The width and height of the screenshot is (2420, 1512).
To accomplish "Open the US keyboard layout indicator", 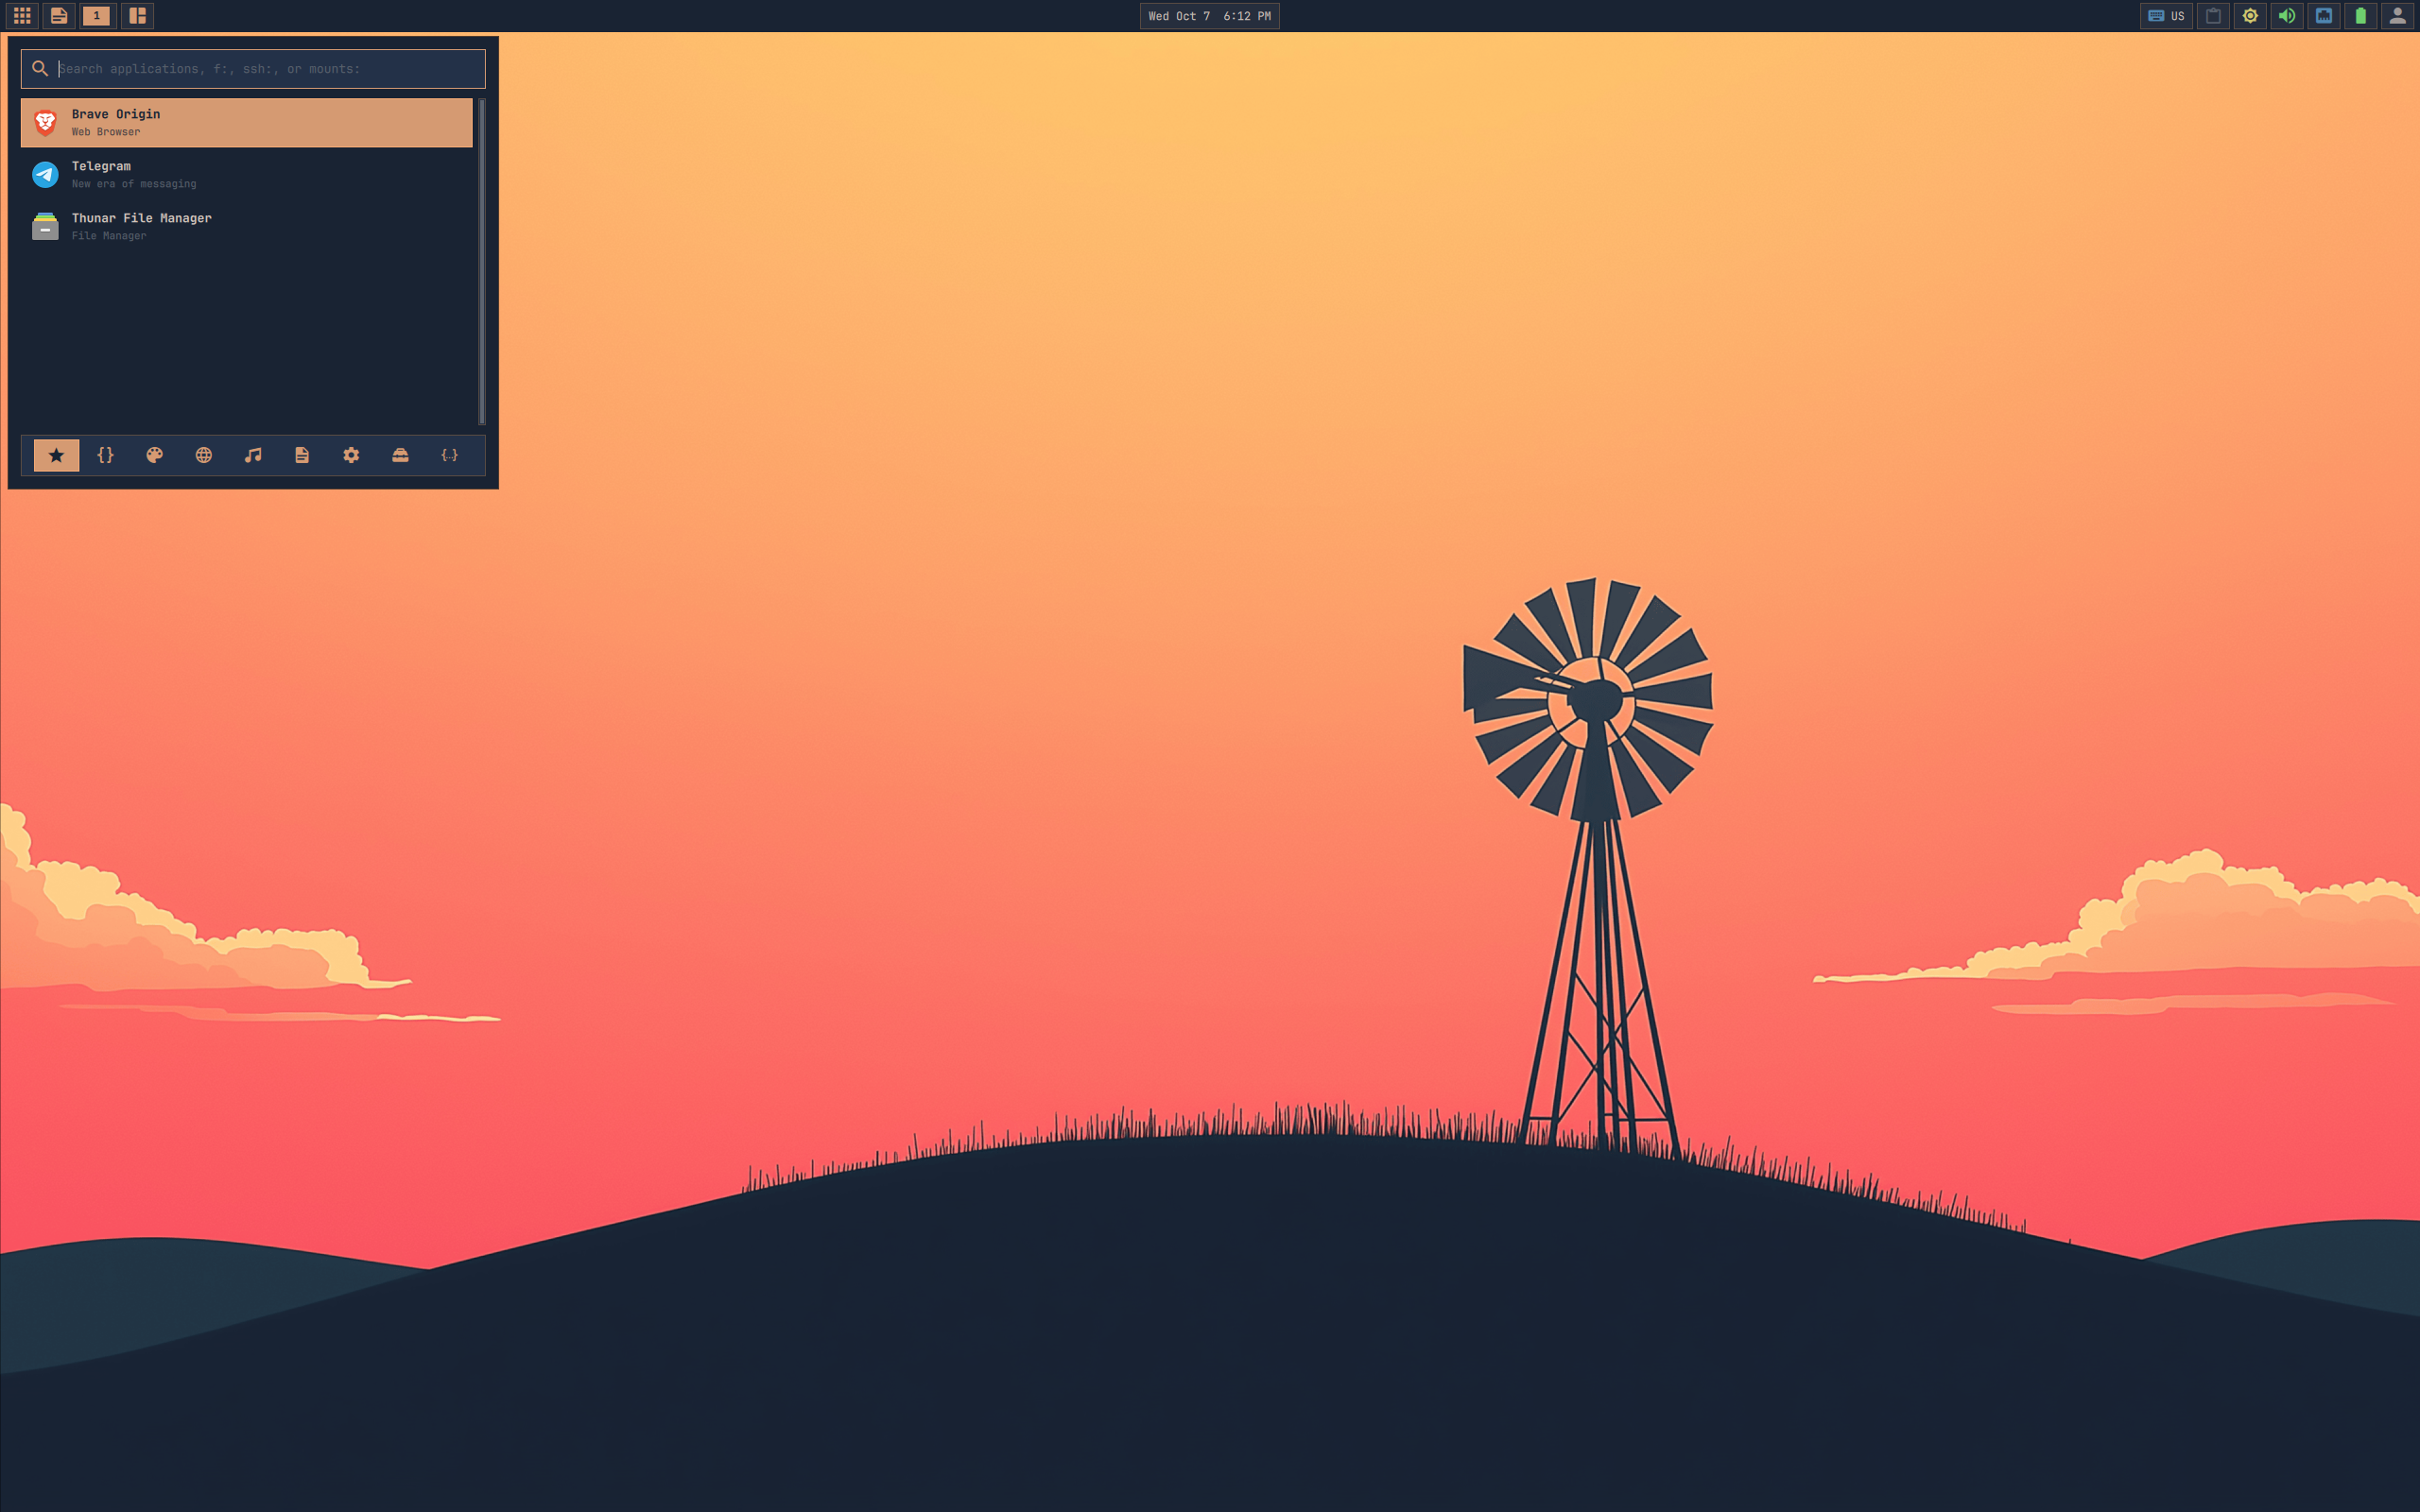I will click(2166, 16).
